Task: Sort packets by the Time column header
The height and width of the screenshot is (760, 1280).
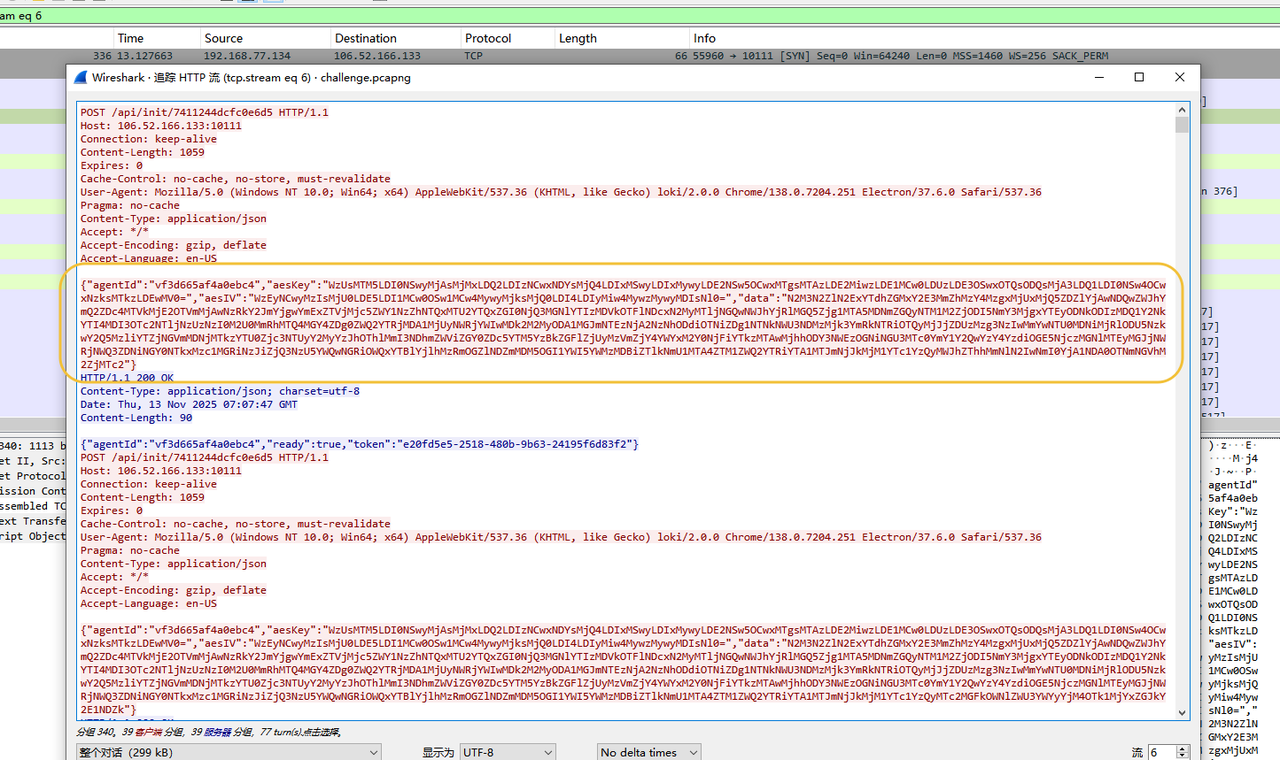Action: 131,38
